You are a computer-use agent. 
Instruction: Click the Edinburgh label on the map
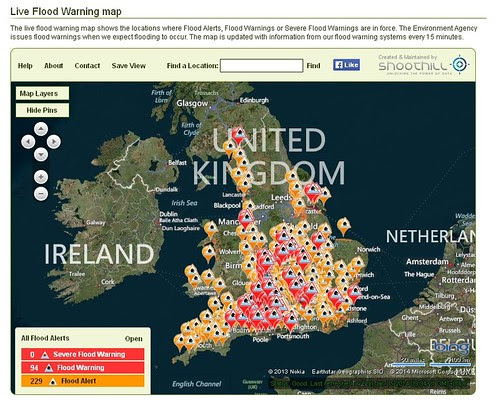pyautogui.click(x=254, y=100)
